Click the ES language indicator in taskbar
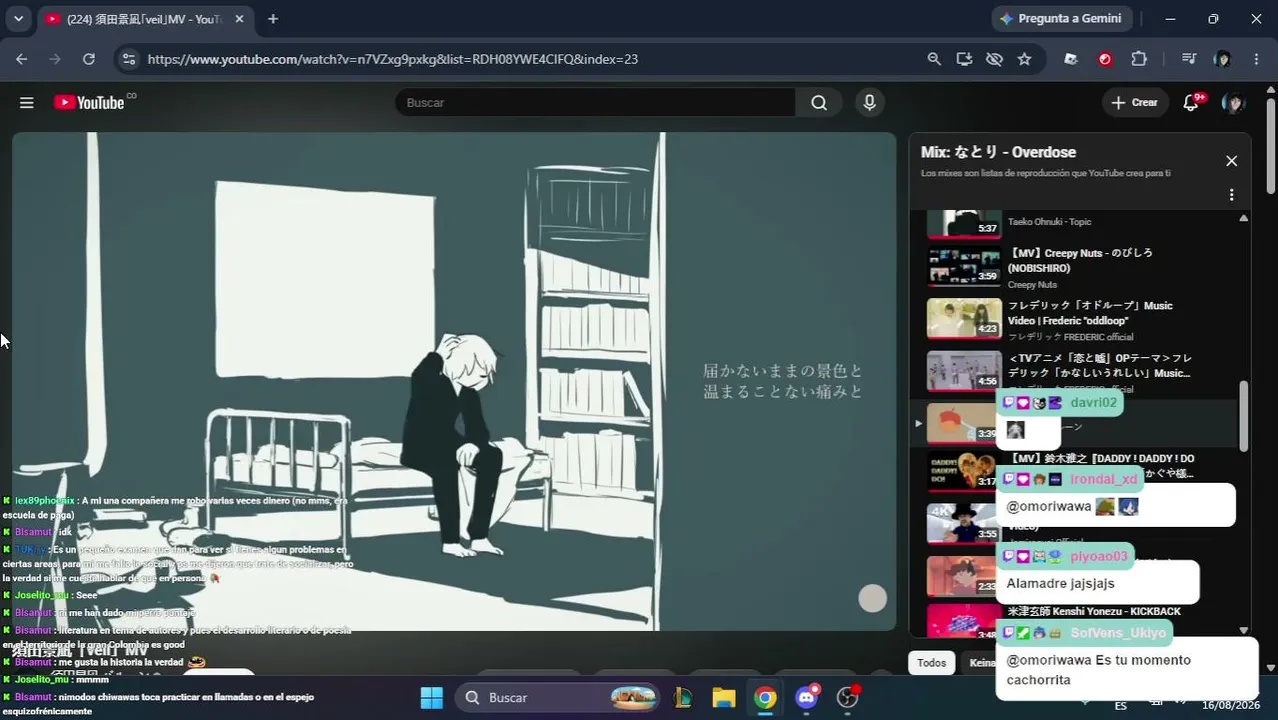Image resolution: width=1278 pixels, height=720 pixels. coord(1121,705)
